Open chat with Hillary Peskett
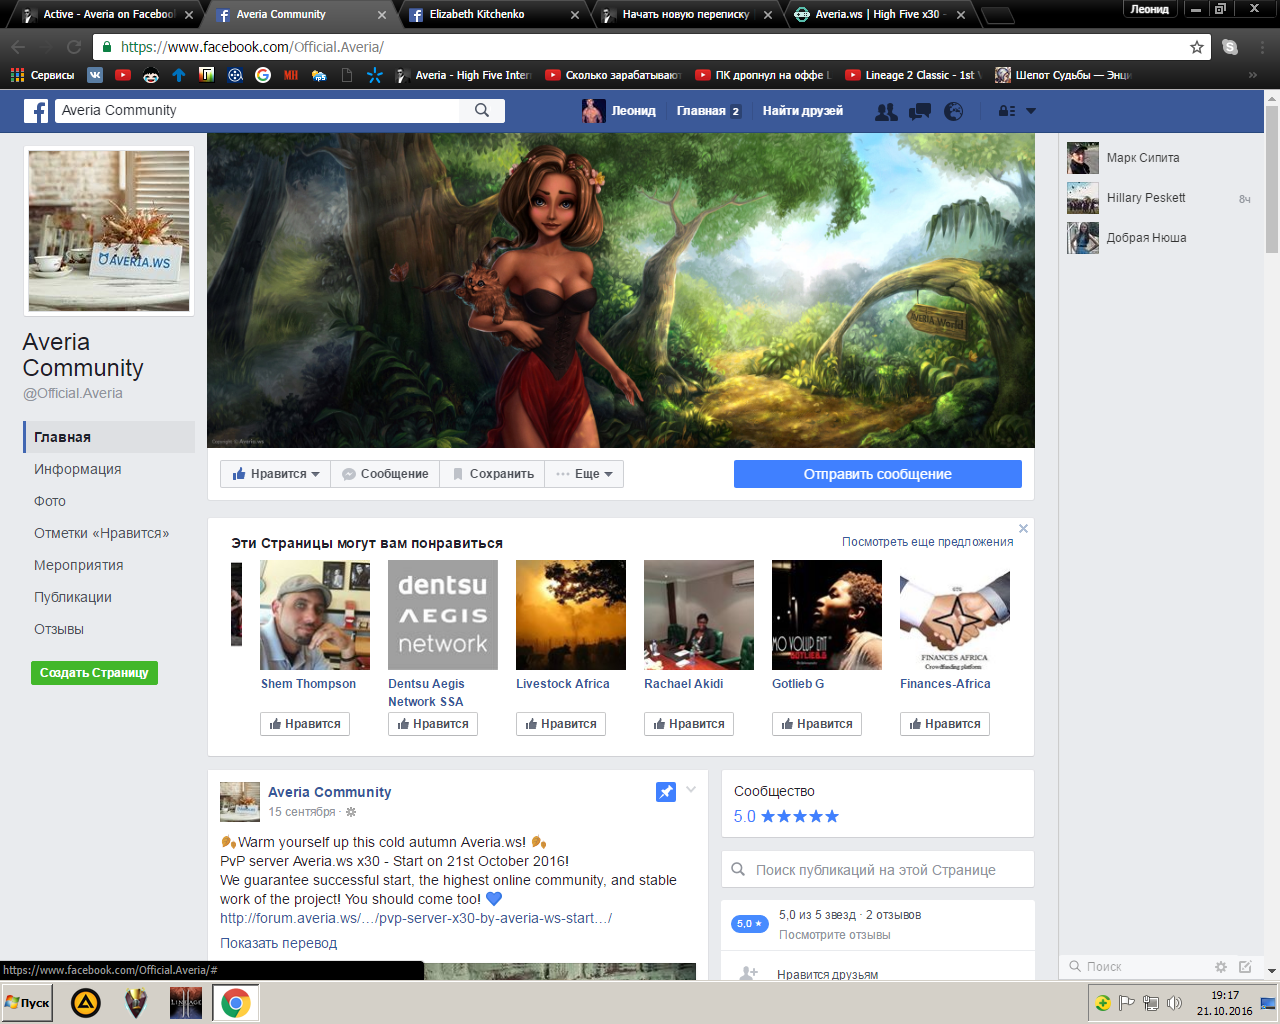Screen dimensions: 1280x1024 [1160, 198]
